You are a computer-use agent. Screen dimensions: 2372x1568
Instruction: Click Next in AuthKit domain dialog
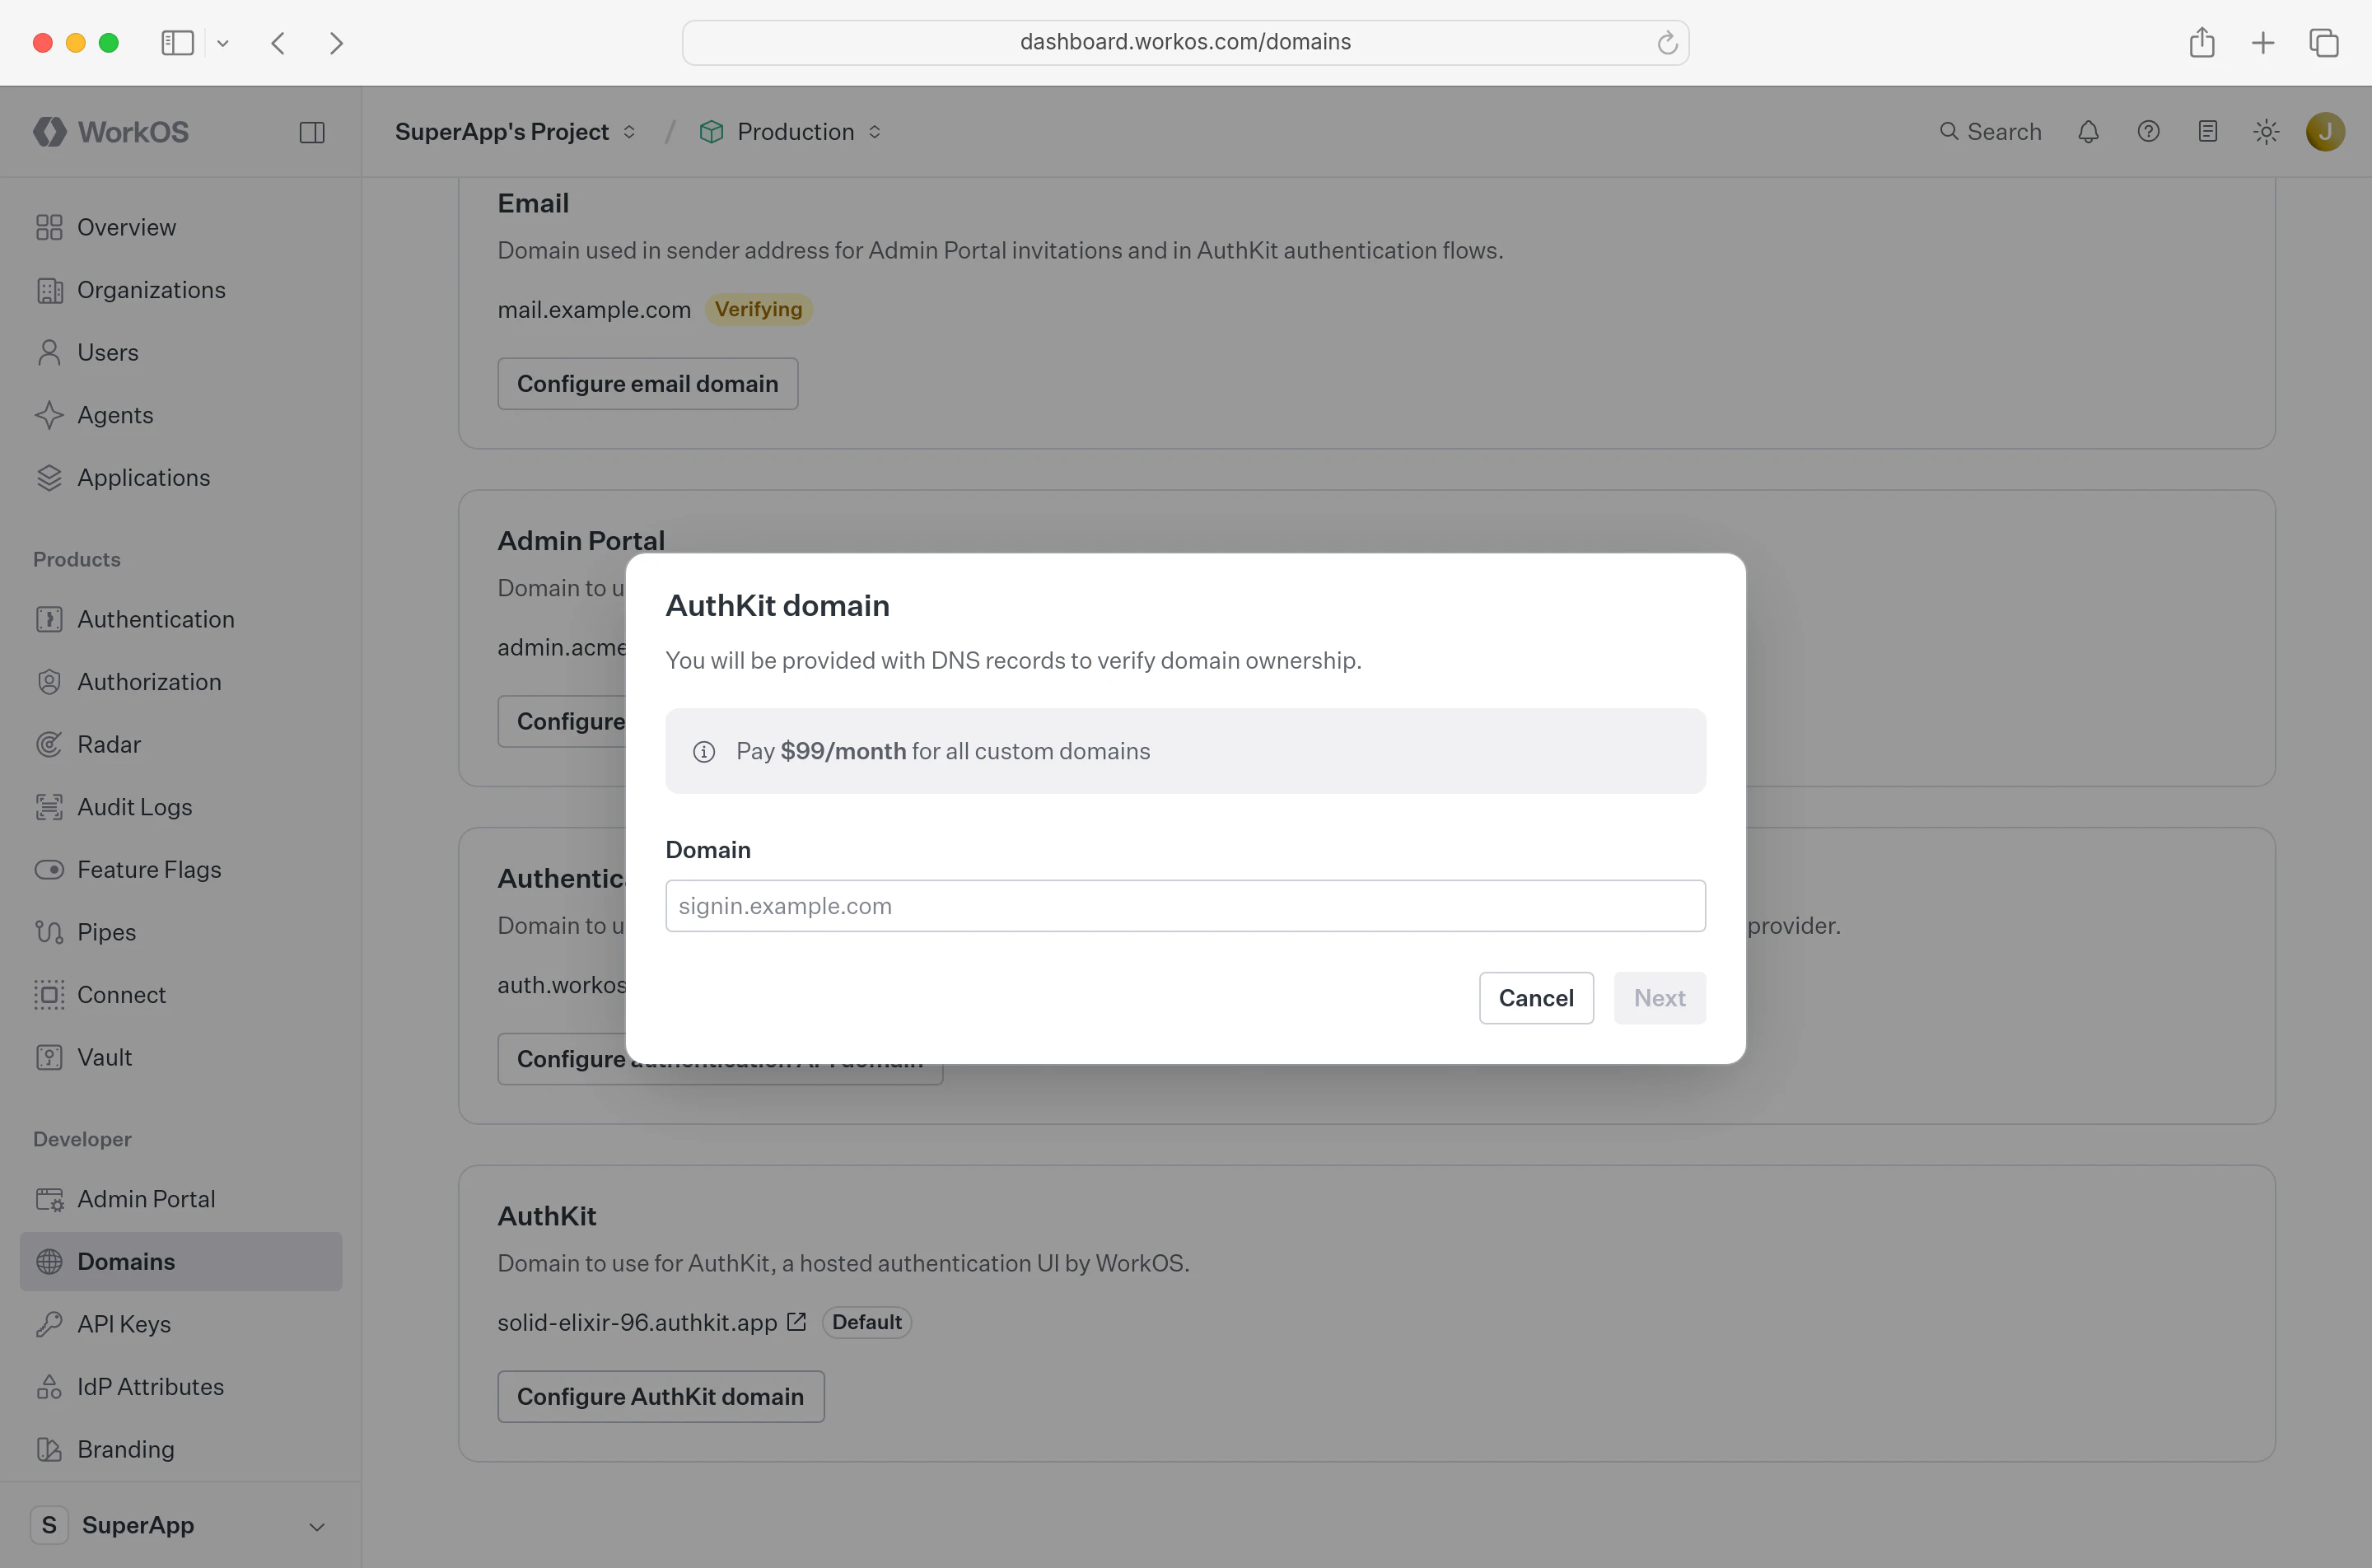(1660, 998)
